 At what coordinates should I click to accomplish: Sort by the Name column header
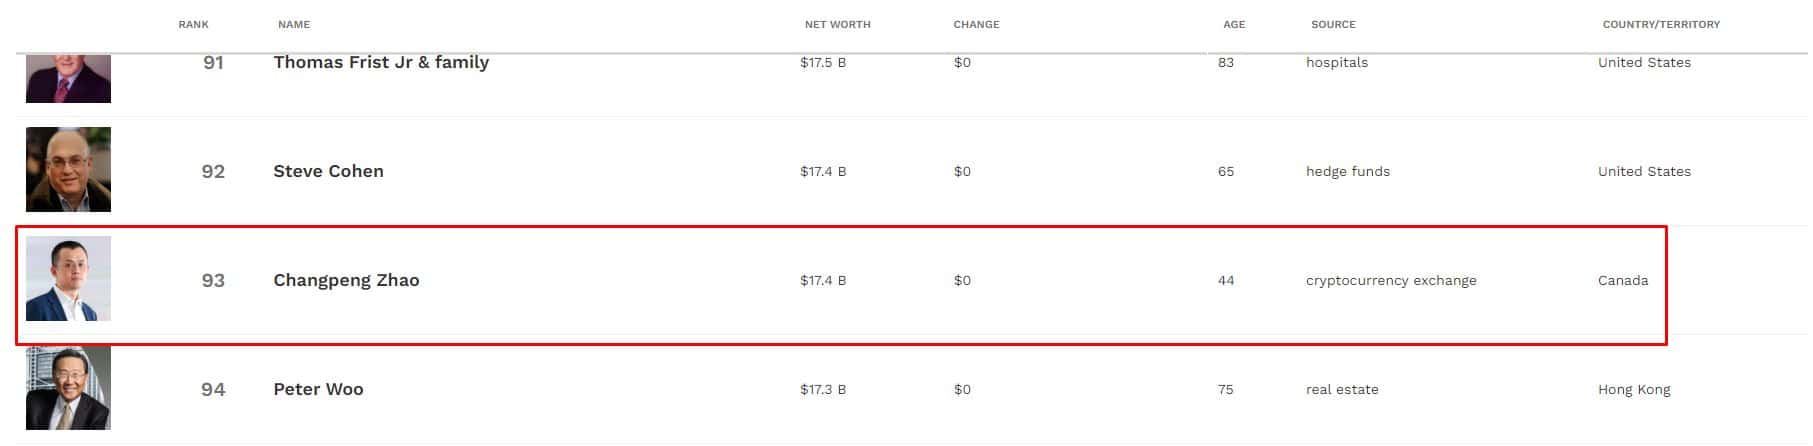(x=294, y=24)
